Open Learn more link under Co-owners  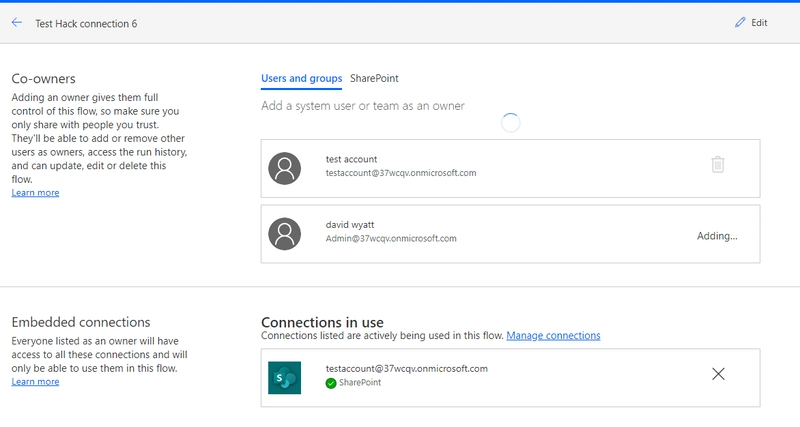pos(35,192)
